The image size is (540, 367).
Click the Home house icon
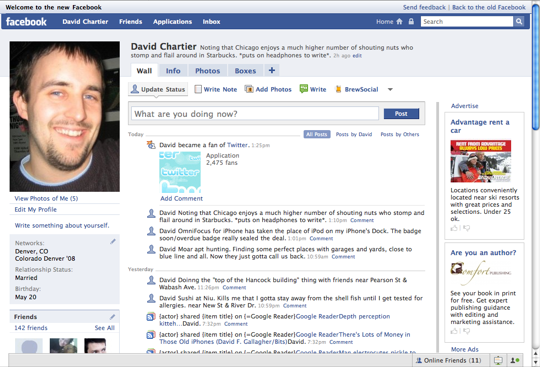click(x=399, y=21)
